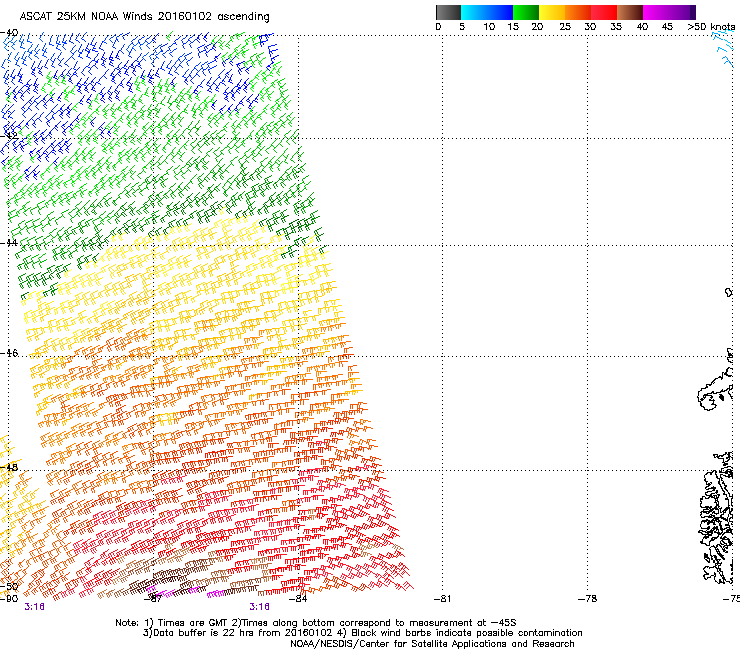Pick the green 15-20 knots legend swatch
This screenshot has height=650, width=740.
(x=526, y=12)
